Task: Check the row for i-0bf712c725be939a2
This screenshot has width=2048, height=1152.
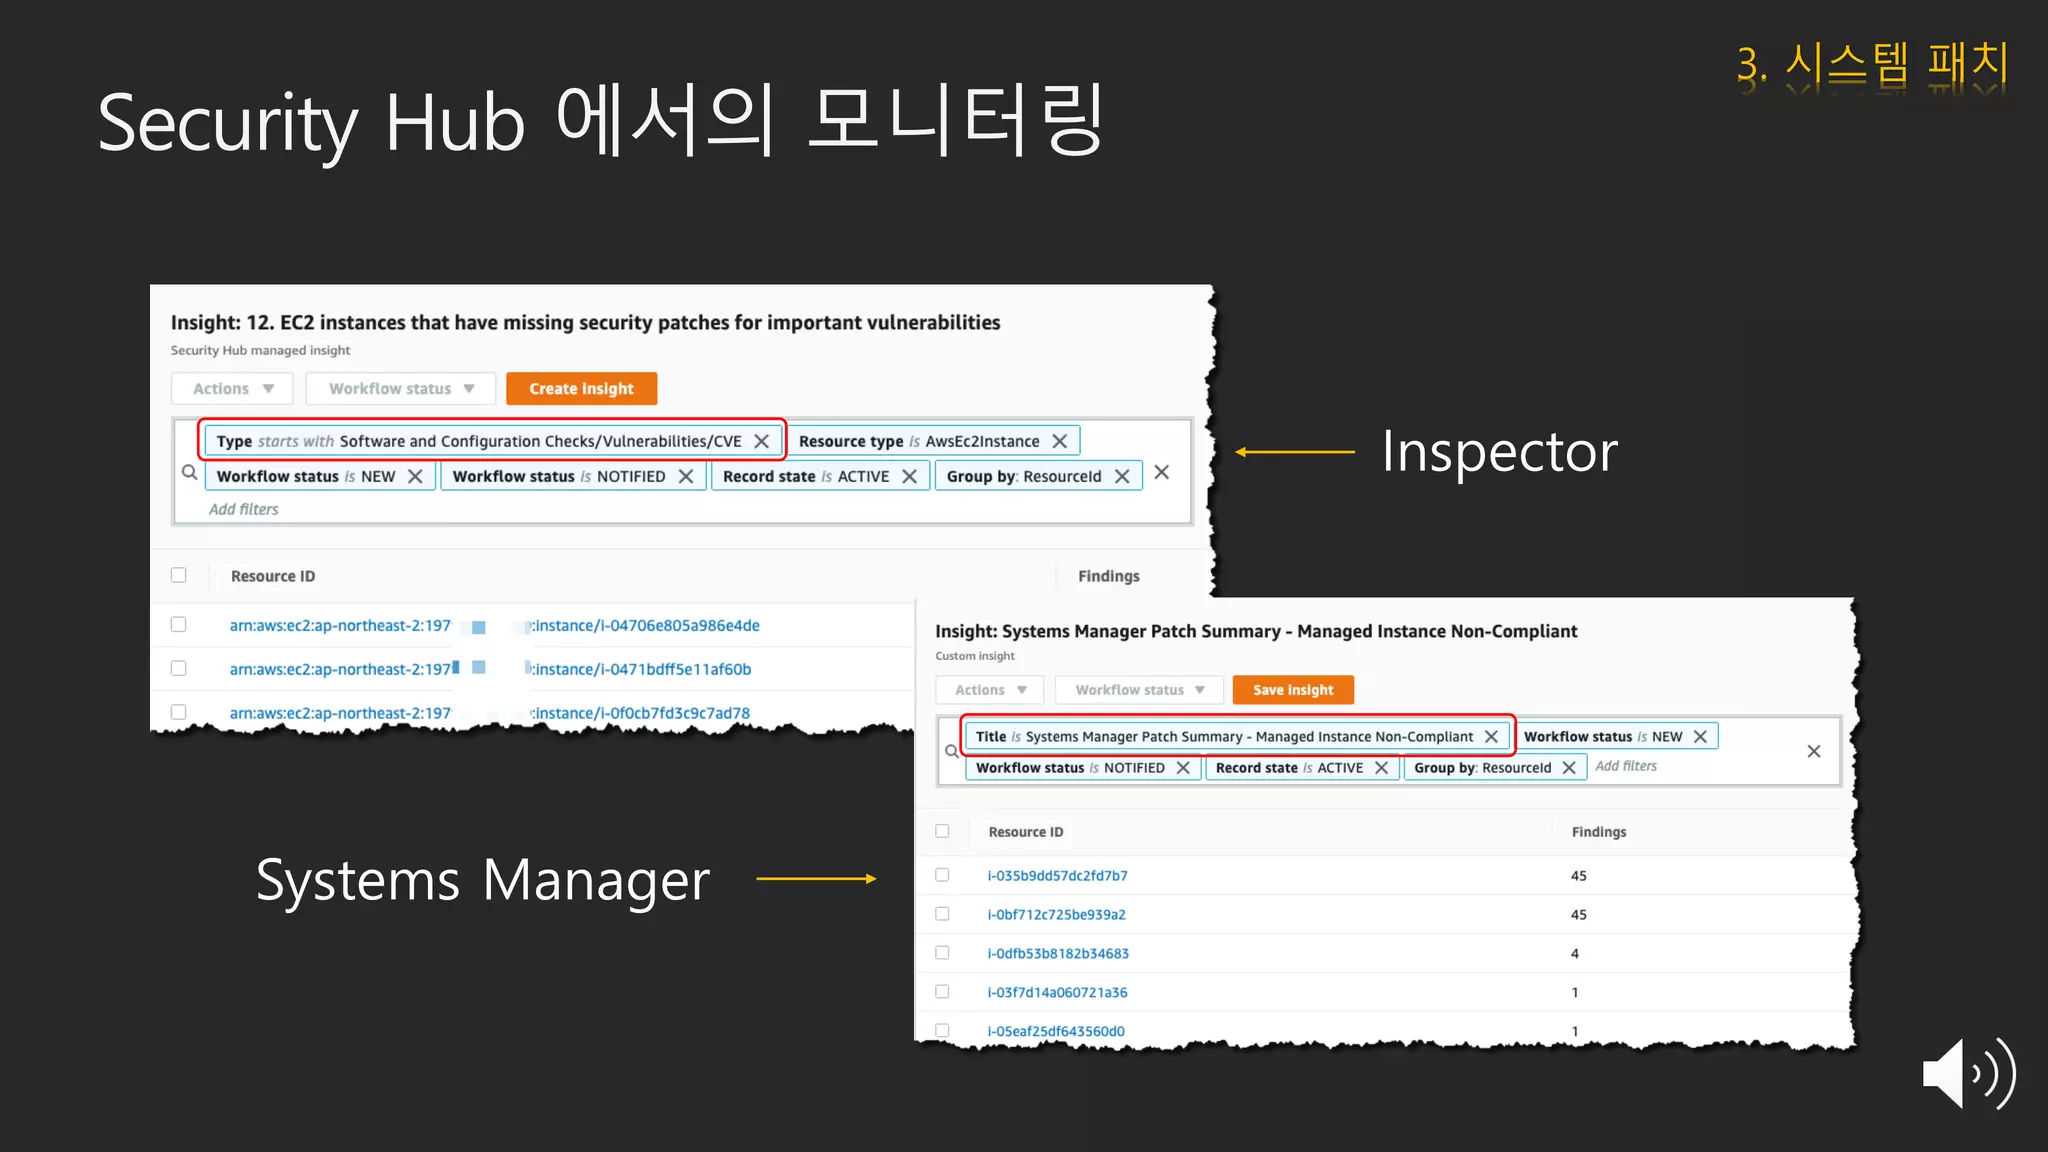Action: point(942,913)
